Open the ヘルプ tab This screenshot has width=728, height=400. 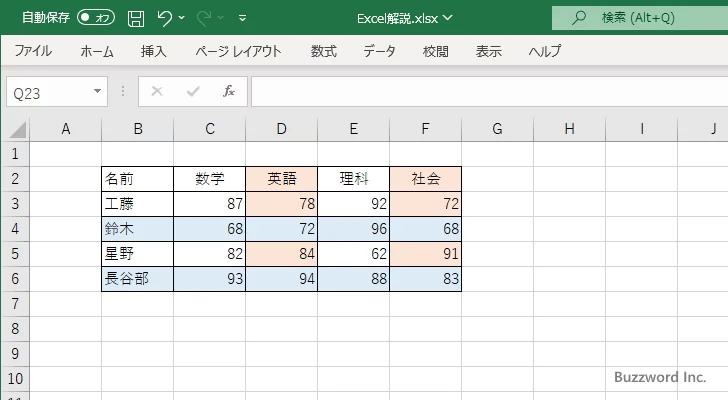(545, 51)
